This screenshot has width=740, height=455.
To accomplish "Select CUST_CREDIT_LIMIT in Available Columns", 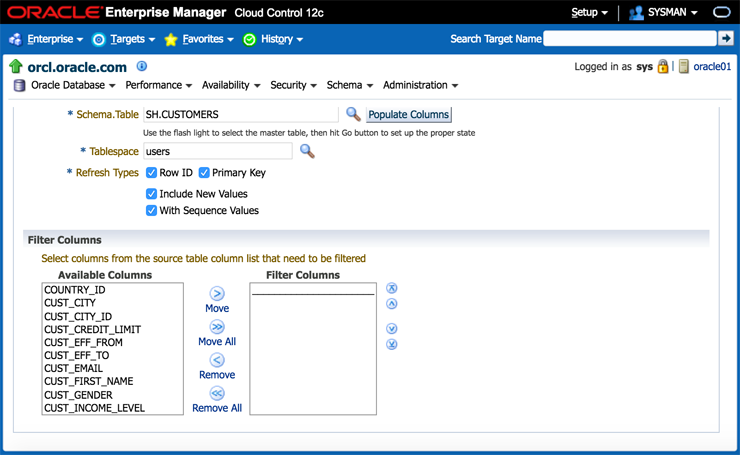I will [112, 329].
